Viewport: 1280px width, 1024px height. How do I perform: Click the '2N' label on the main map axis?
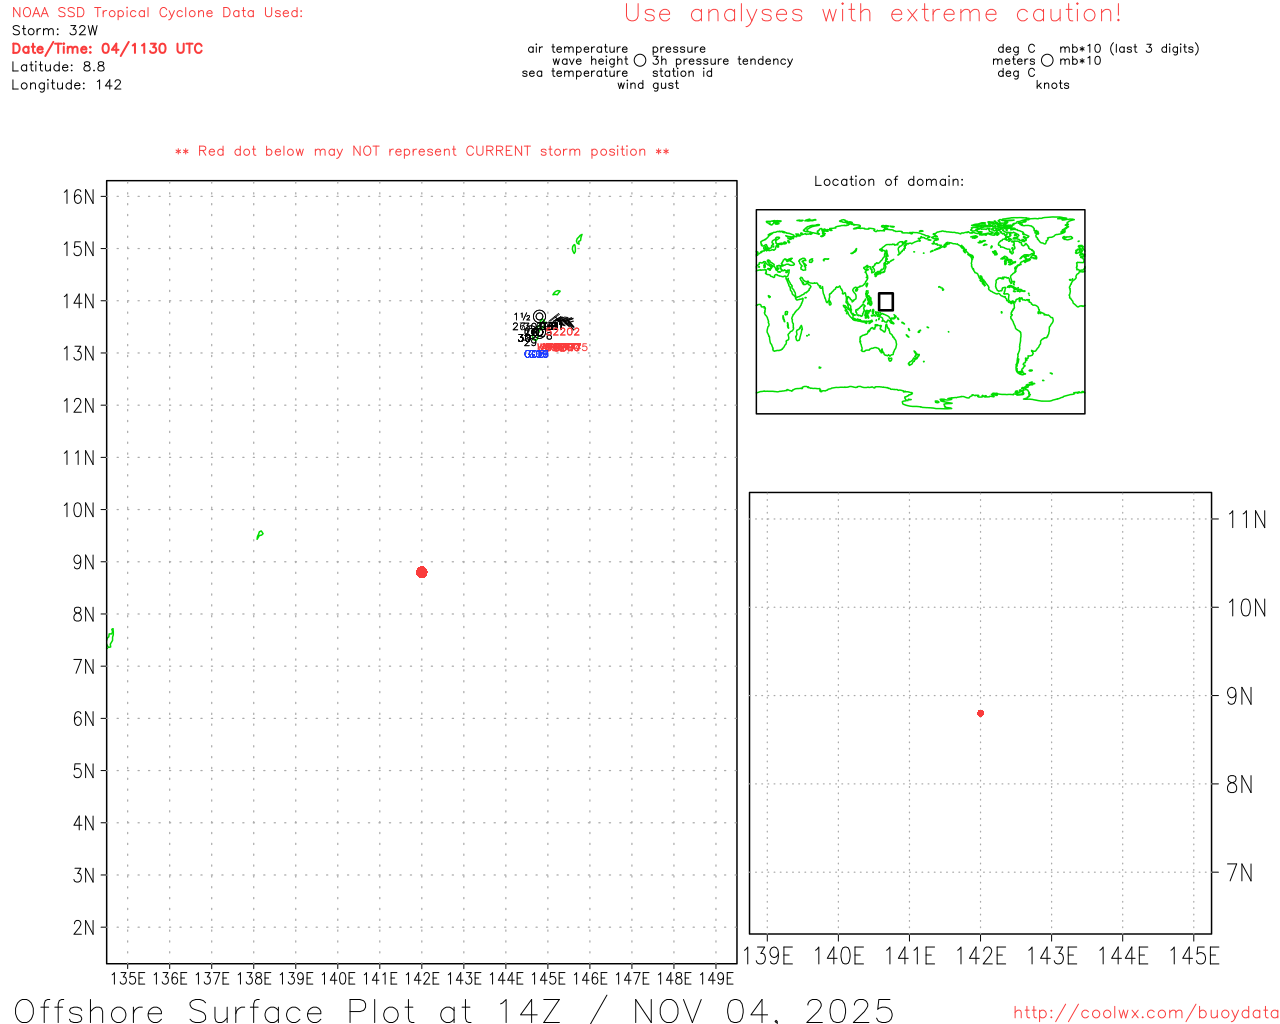[x=84, y=928]
